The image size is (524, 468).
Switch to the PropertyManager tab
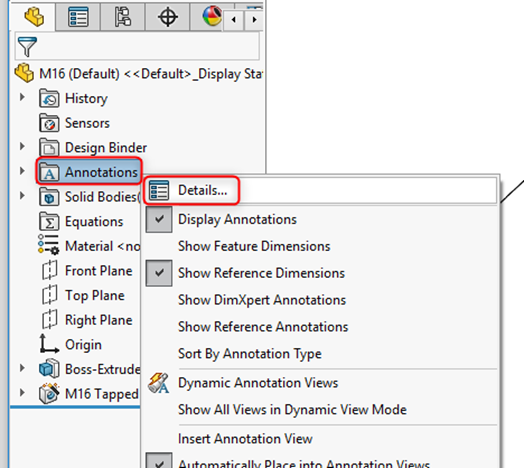click(x=78, y=16)
